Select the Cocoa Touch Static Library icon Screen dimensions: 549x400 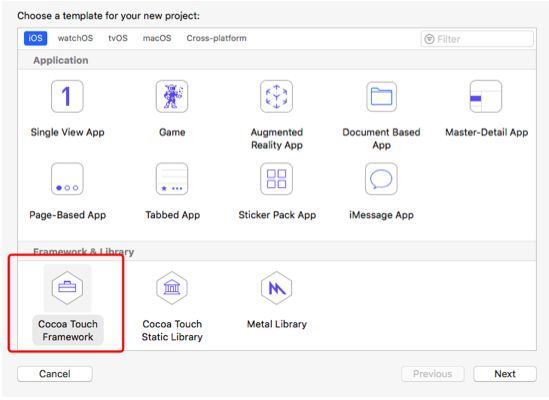[172, 288]
